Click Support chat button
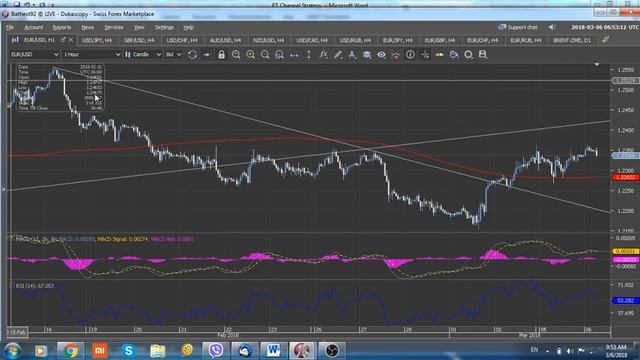 pos(518,27)
